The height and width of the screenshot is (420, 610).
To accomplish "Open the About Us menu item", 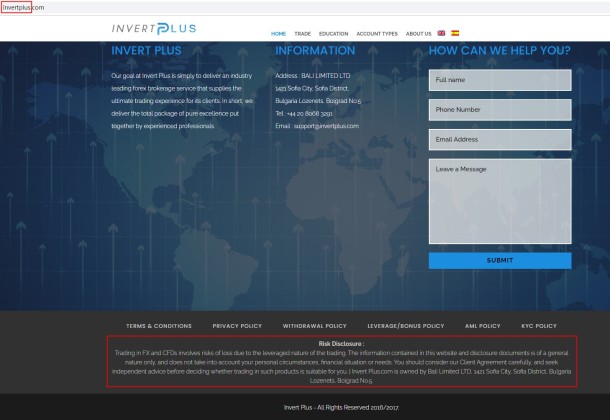I will coord(418,34).
